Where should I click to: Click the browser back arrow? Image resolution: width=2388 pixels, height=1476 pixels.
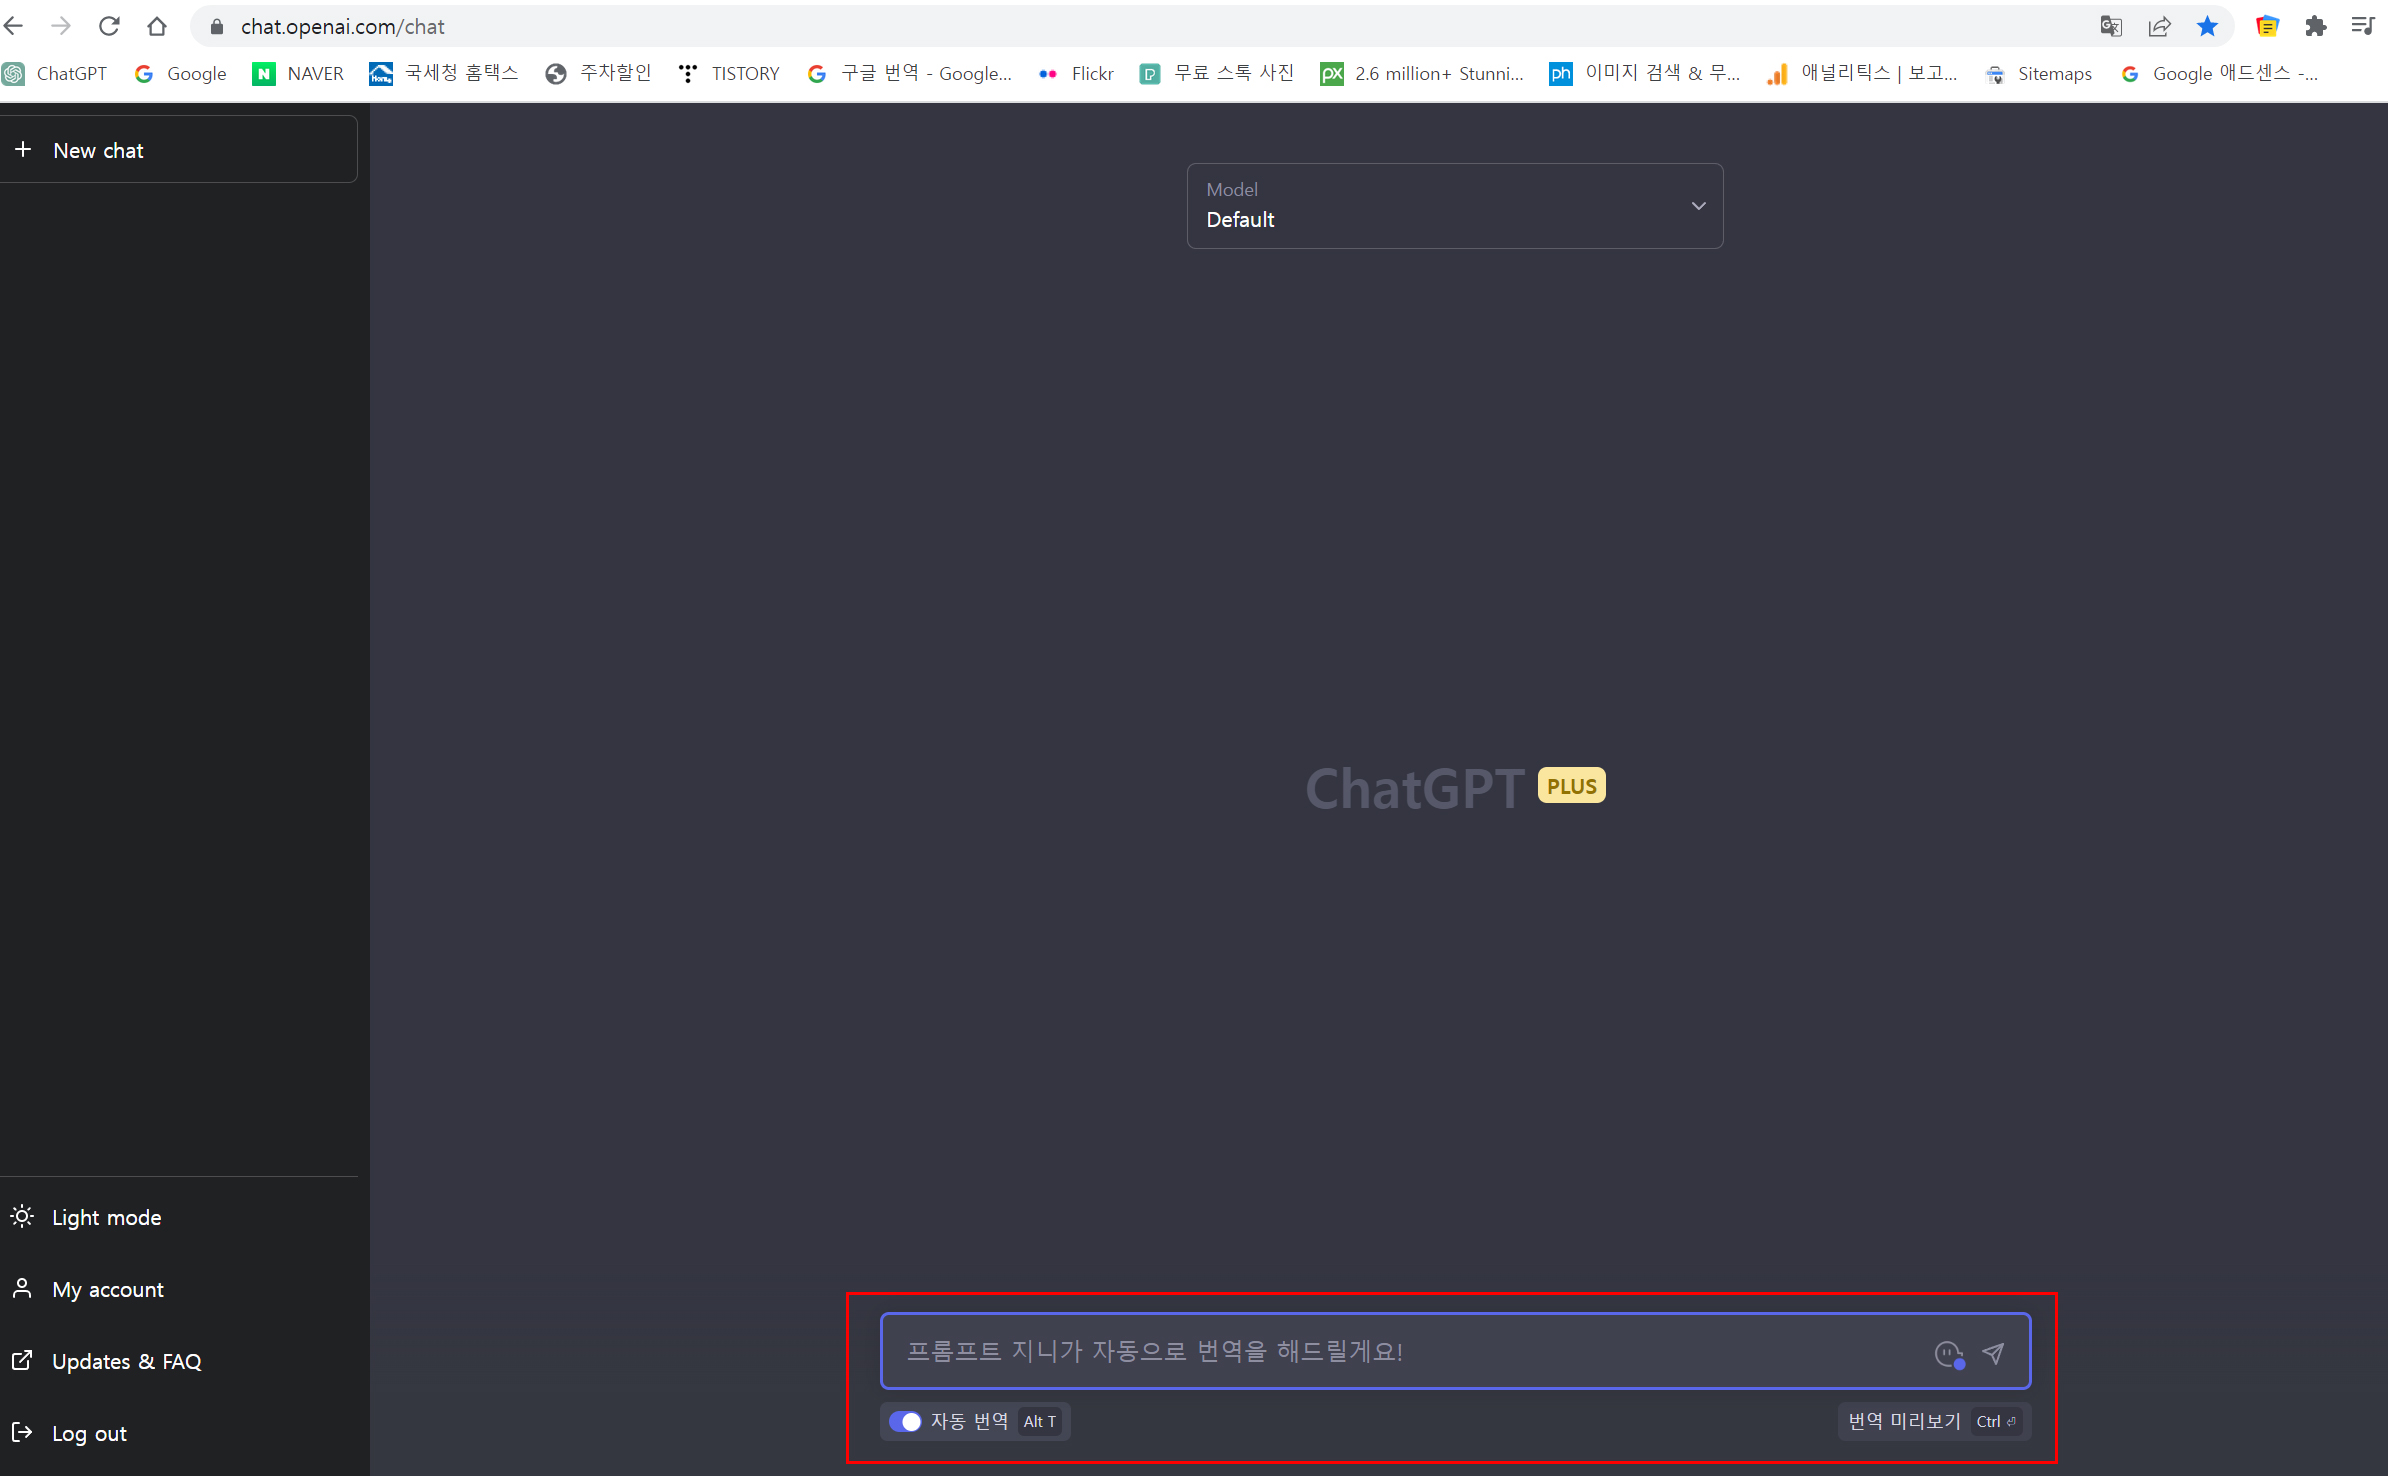click(14, 26)
